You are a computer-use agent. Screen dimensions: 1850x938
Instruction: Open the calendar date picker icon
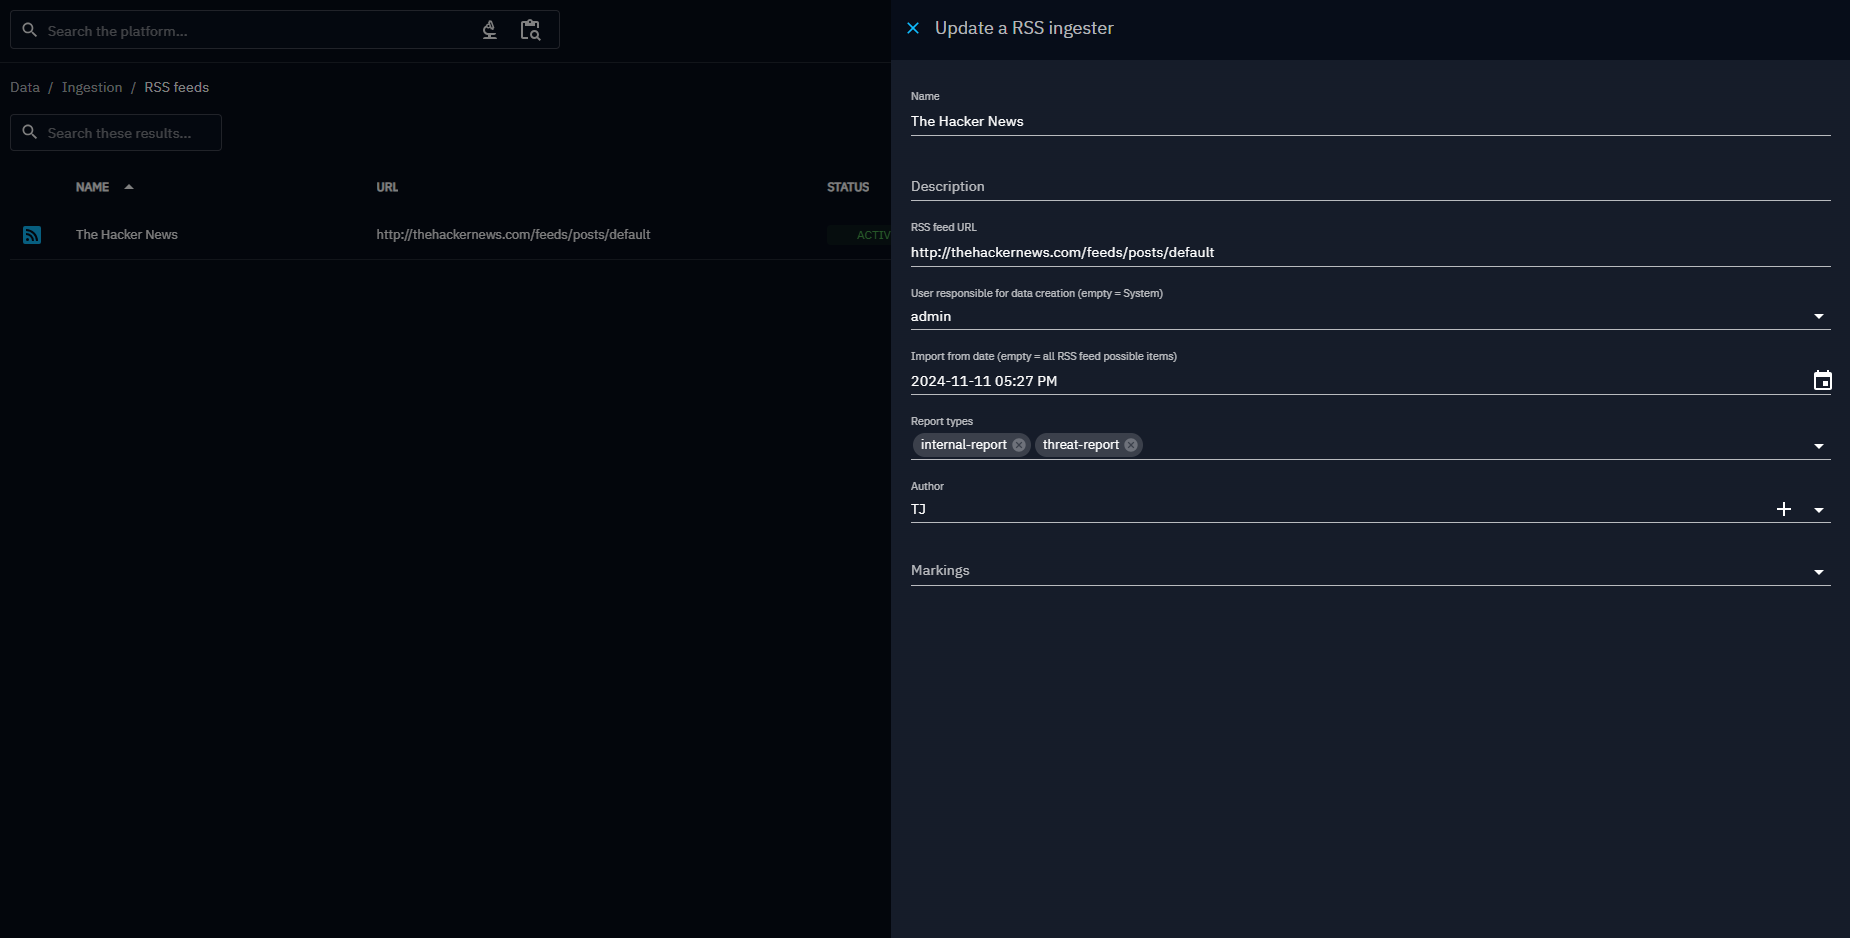pos(1822,381)
